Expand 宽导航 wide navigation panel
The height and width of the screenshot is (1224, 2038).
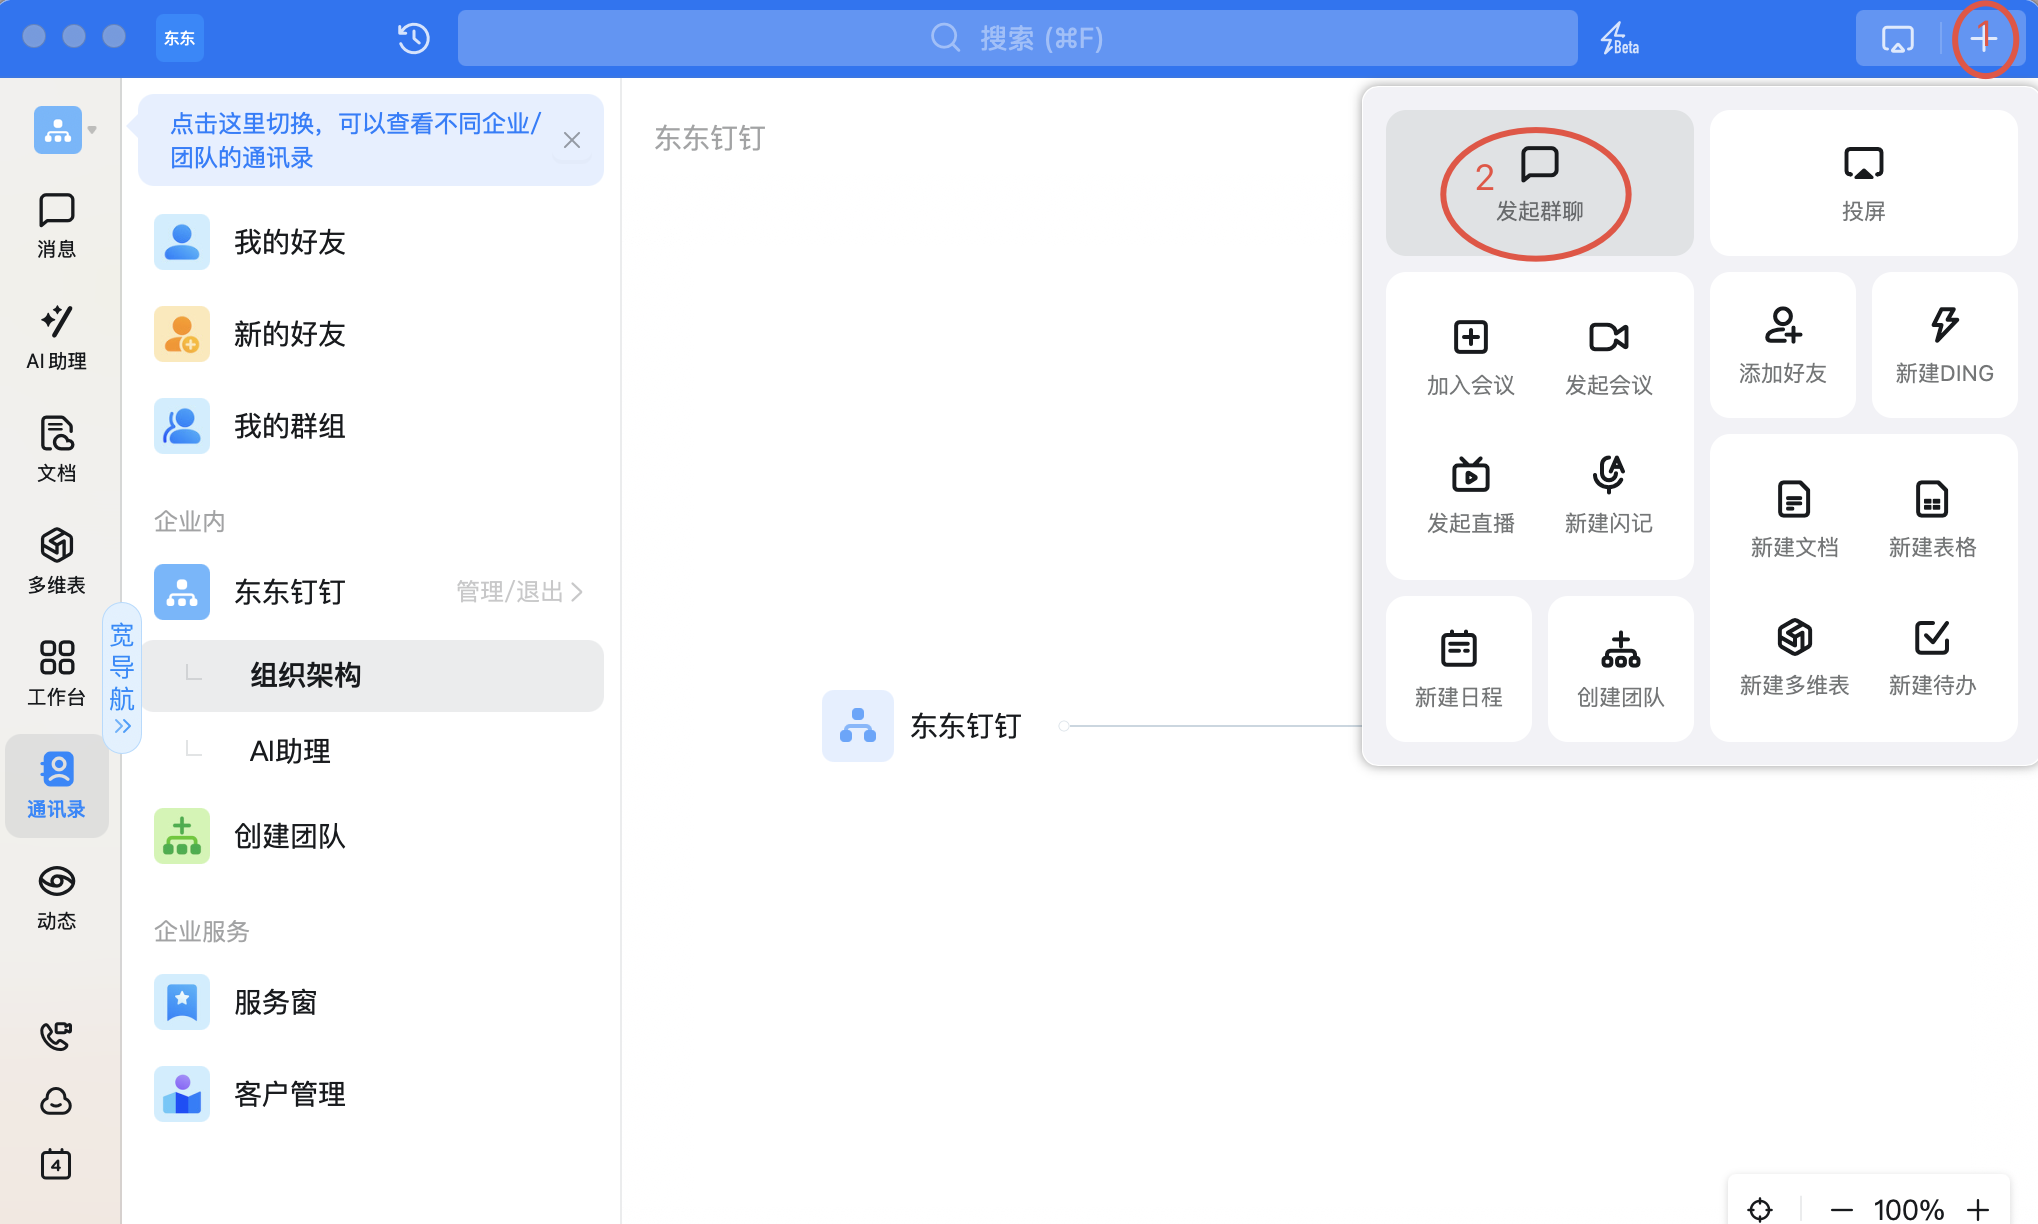point(122,680)
